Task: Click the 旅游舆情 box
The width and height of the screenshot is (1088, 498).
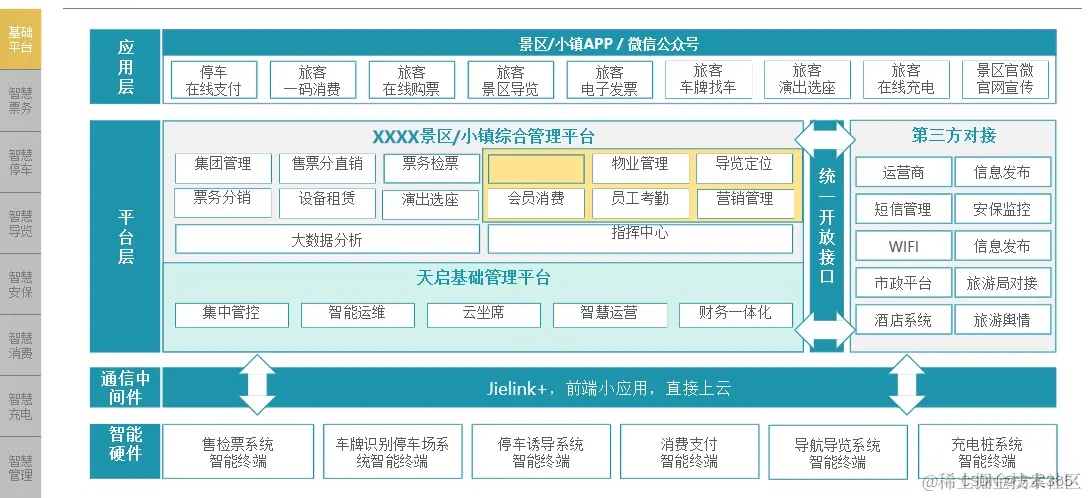Action: coord(1003,319)
